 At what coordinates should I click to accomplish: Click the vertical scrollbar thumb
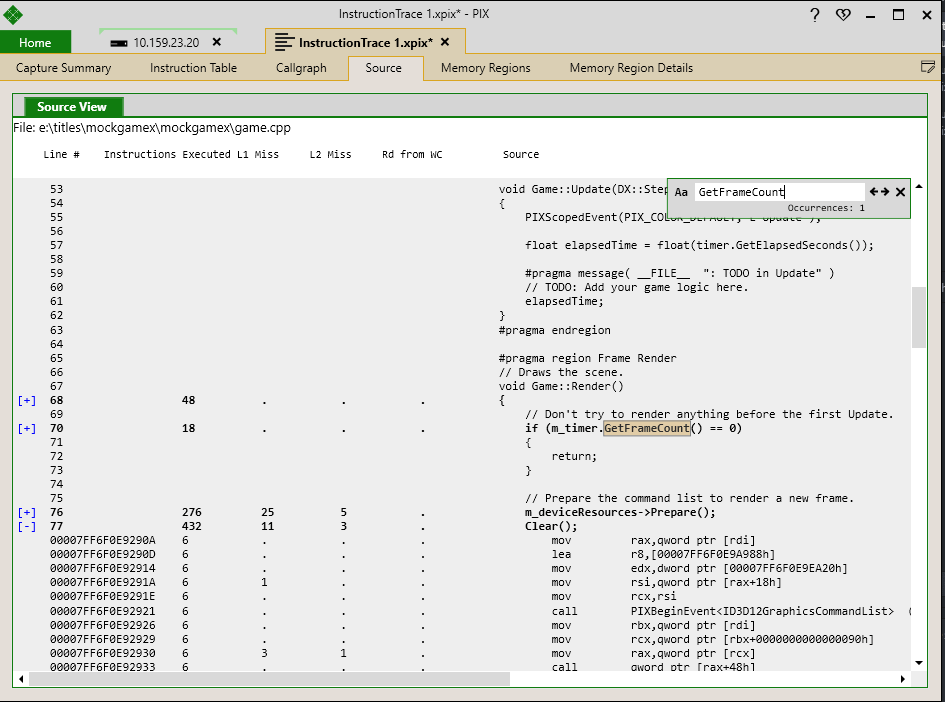(918, 318)
